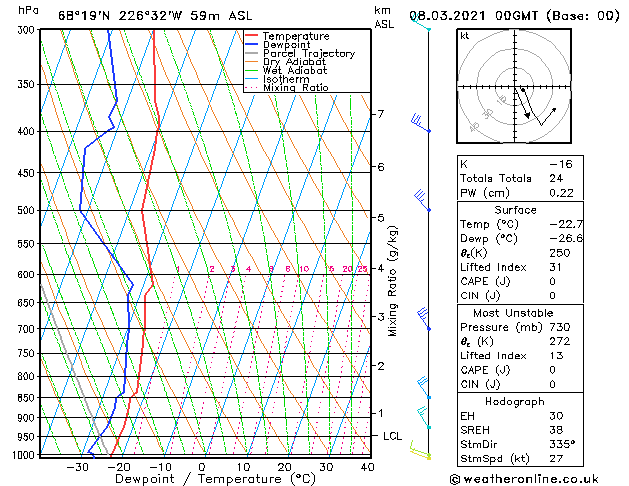The height and width of the screenshot is (486, 629).
Task: Click the 'Mixing Ratio (g/kg)' vertical axis title
Action: coord(392,281)
